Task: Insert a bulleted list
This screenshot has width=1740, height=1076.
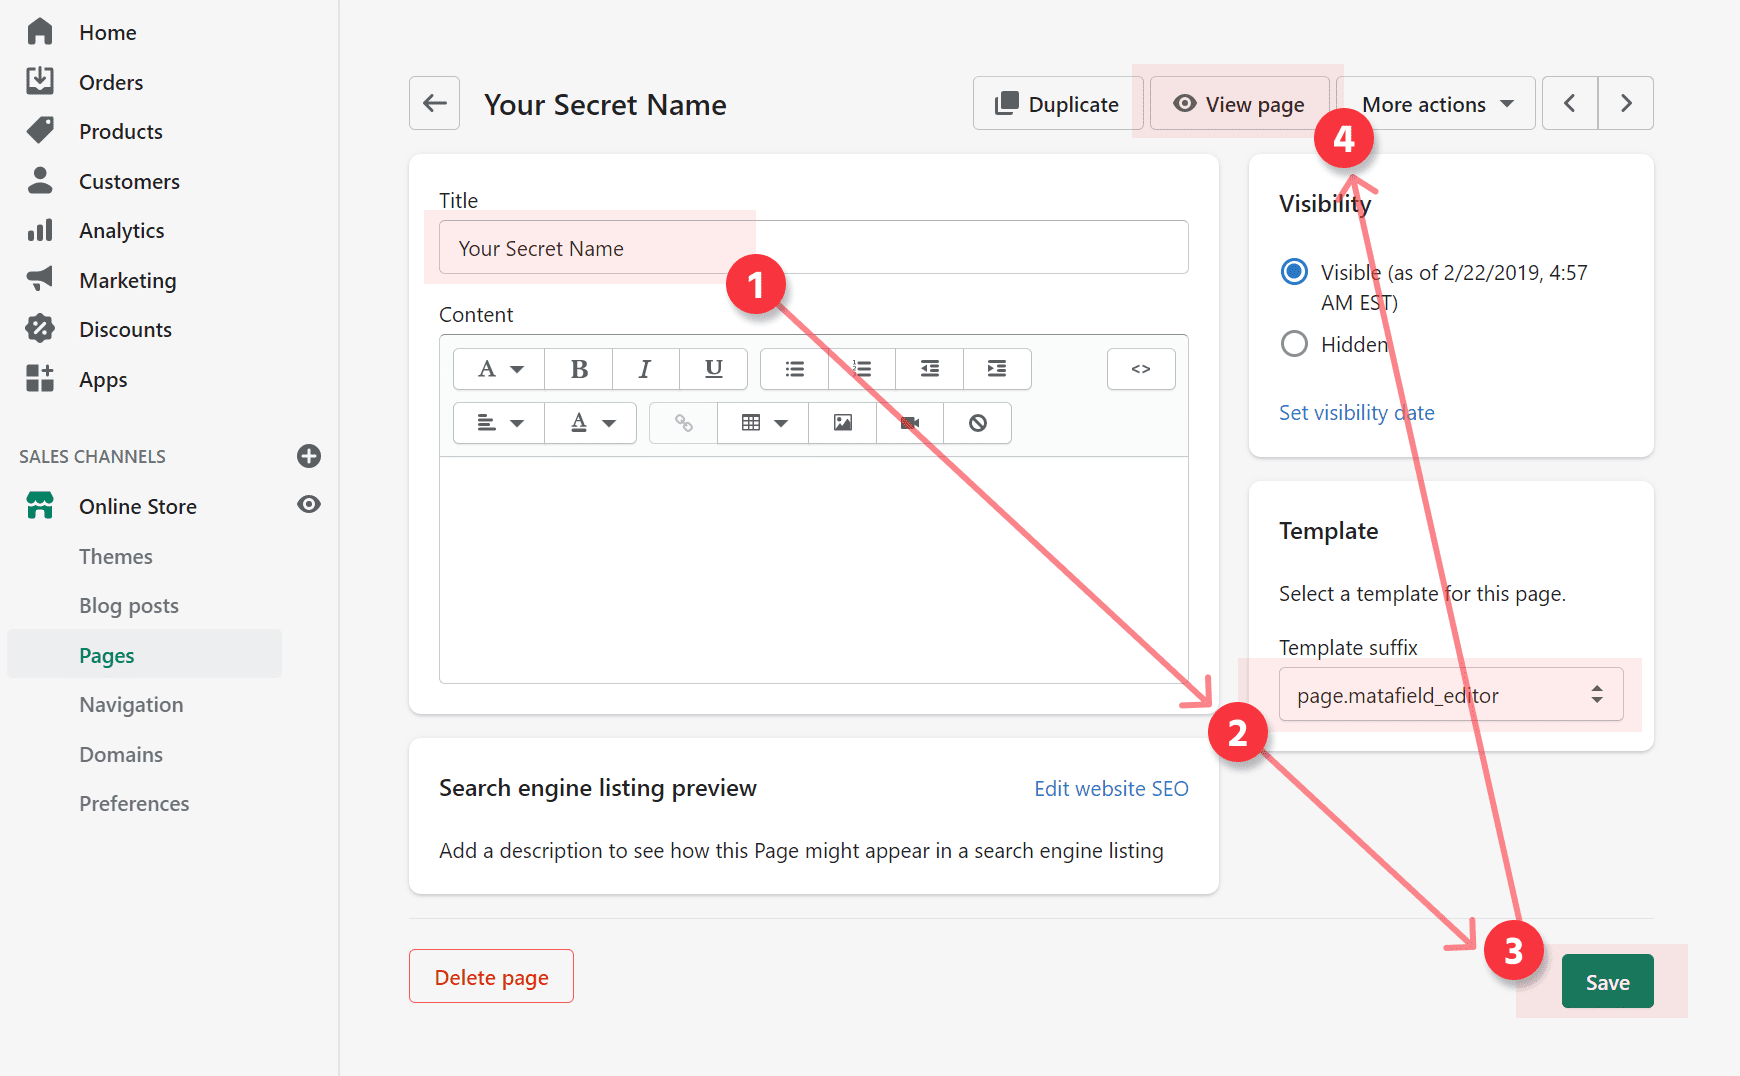Action: click(794, 369)
